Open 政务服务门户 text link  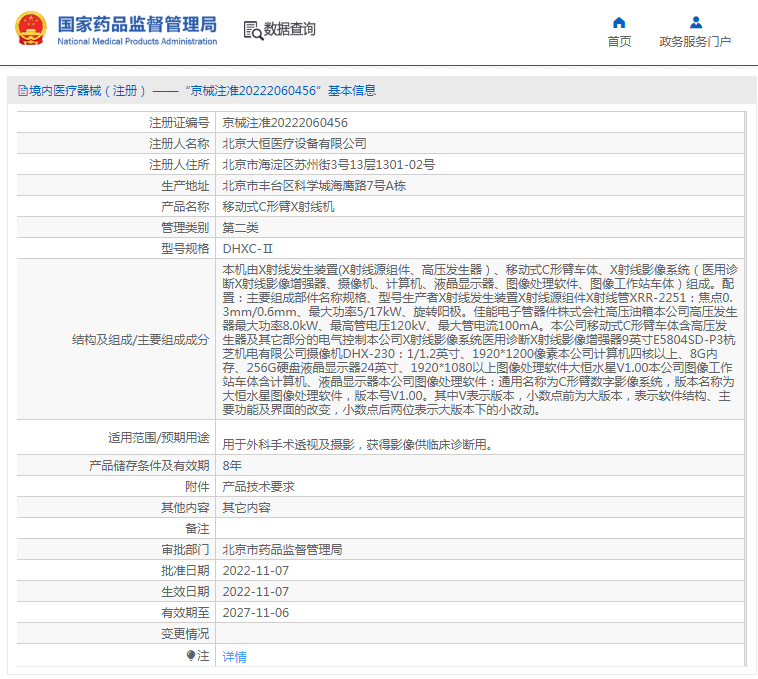[695, 42]
